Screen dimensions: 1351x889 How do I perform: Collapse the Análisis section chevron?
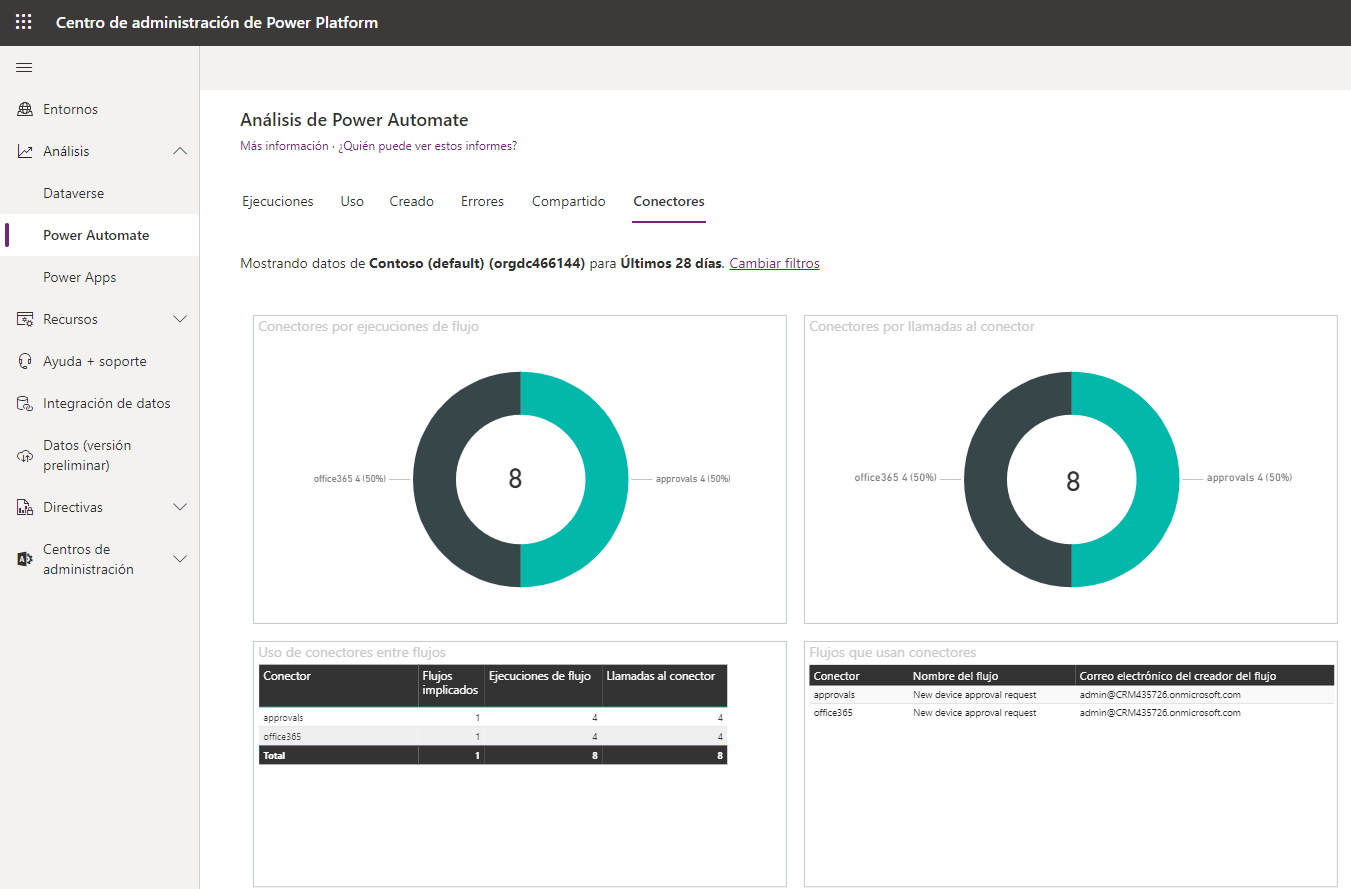pos(180,152)
